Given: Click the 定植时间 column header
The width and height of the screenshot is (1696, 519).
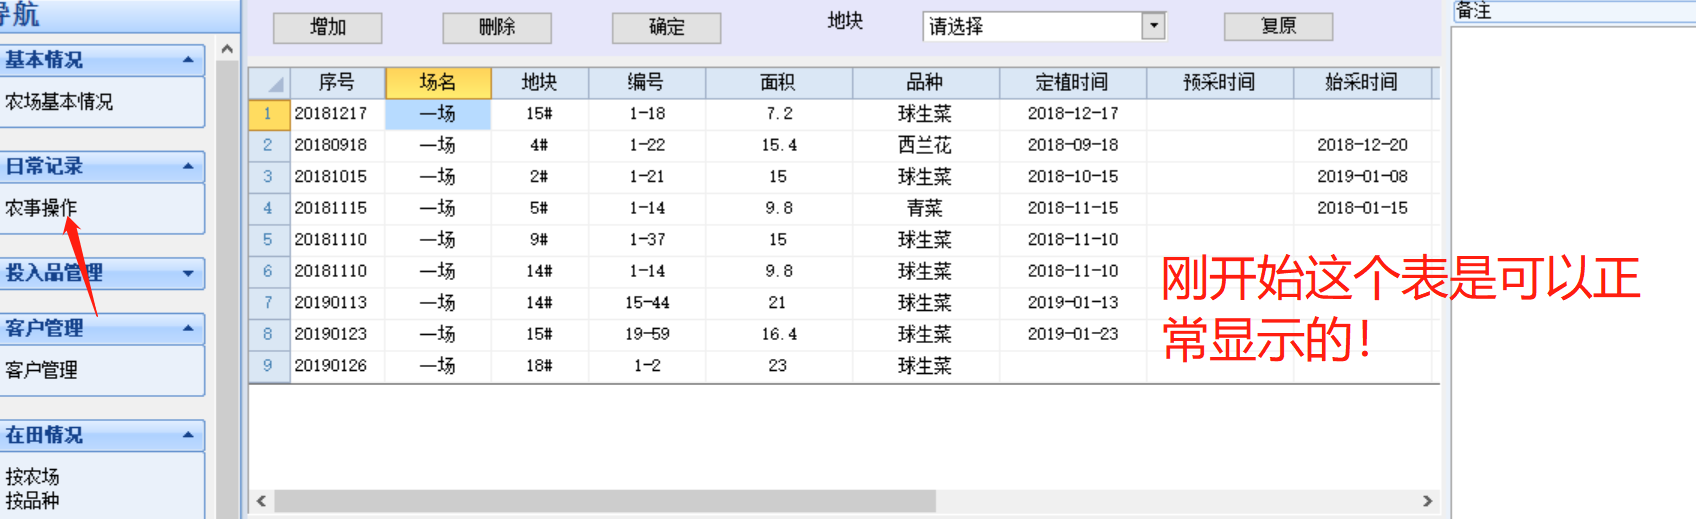Looking at the screenshot, I should pos(1072,82).
